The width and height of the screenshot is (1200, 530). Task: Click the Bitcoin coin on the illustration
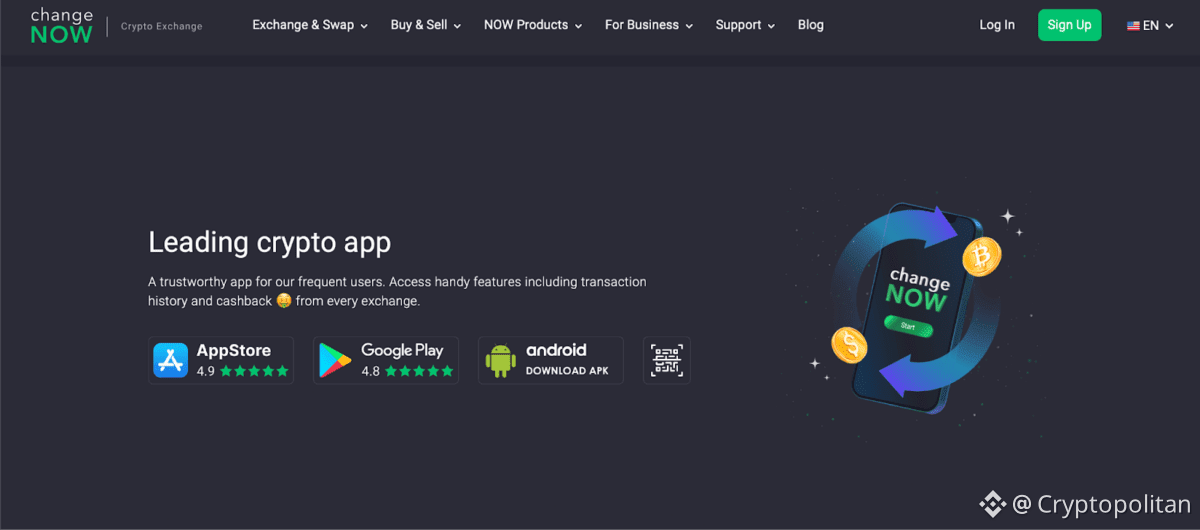981,258
